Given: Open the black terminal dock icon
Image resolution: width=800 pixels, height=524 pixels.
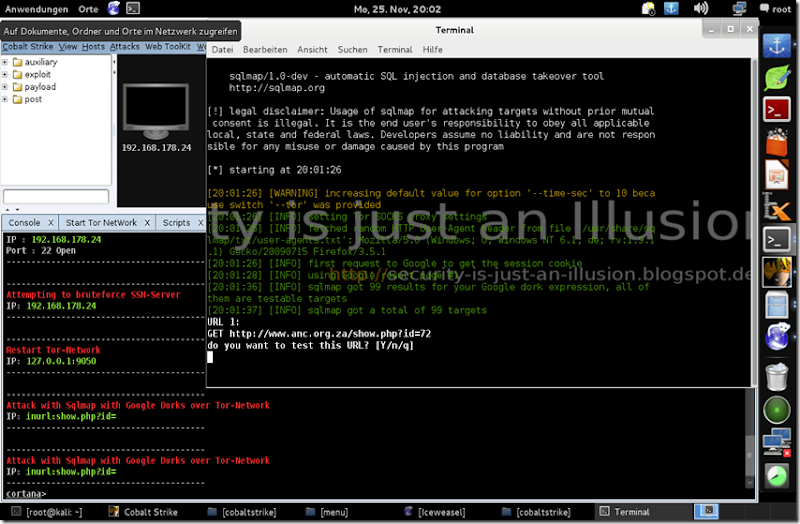Looking at the screenshot, I should [x=777, y=239].
